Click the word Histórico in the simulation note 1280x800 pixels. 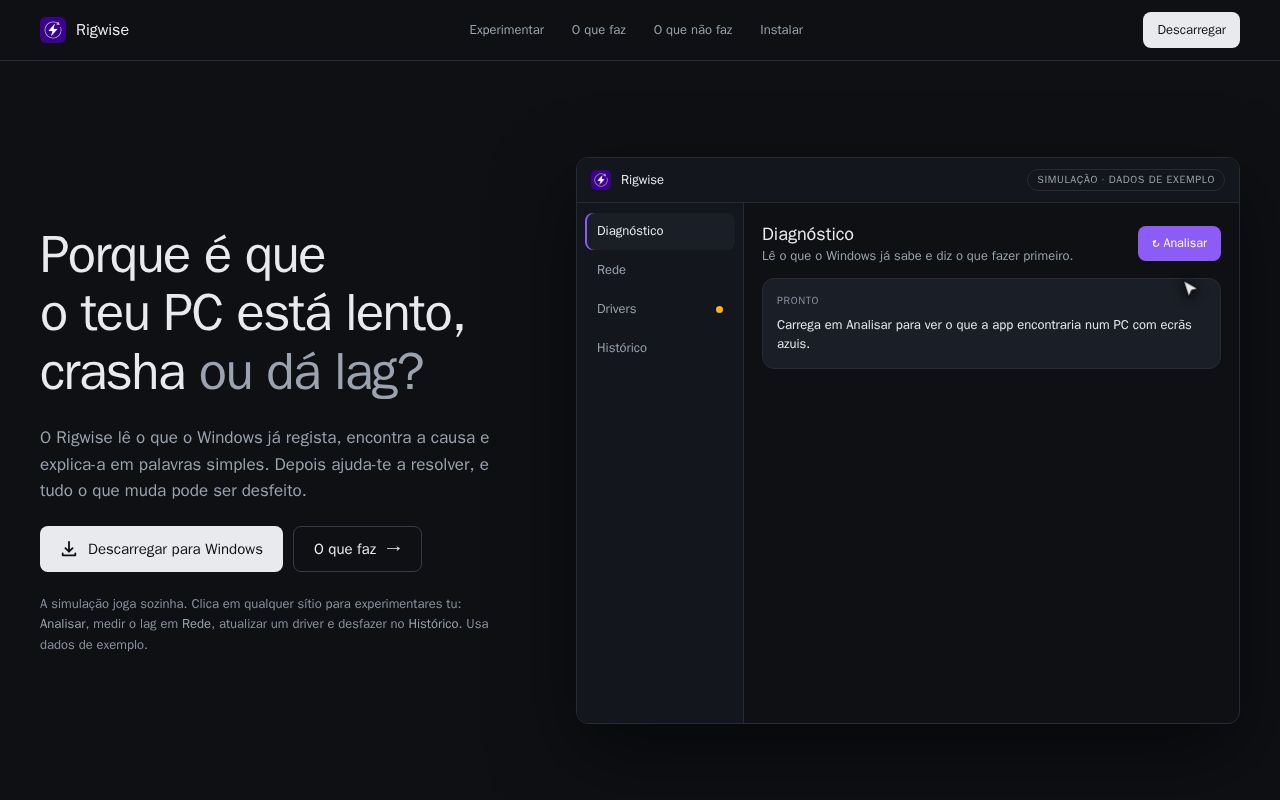coord(434,624)
